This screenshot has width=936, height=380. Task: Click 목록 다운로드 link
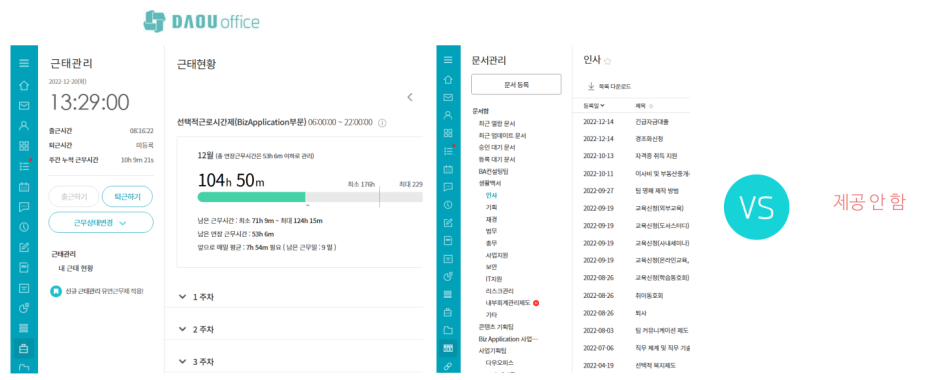pos(614,86)
